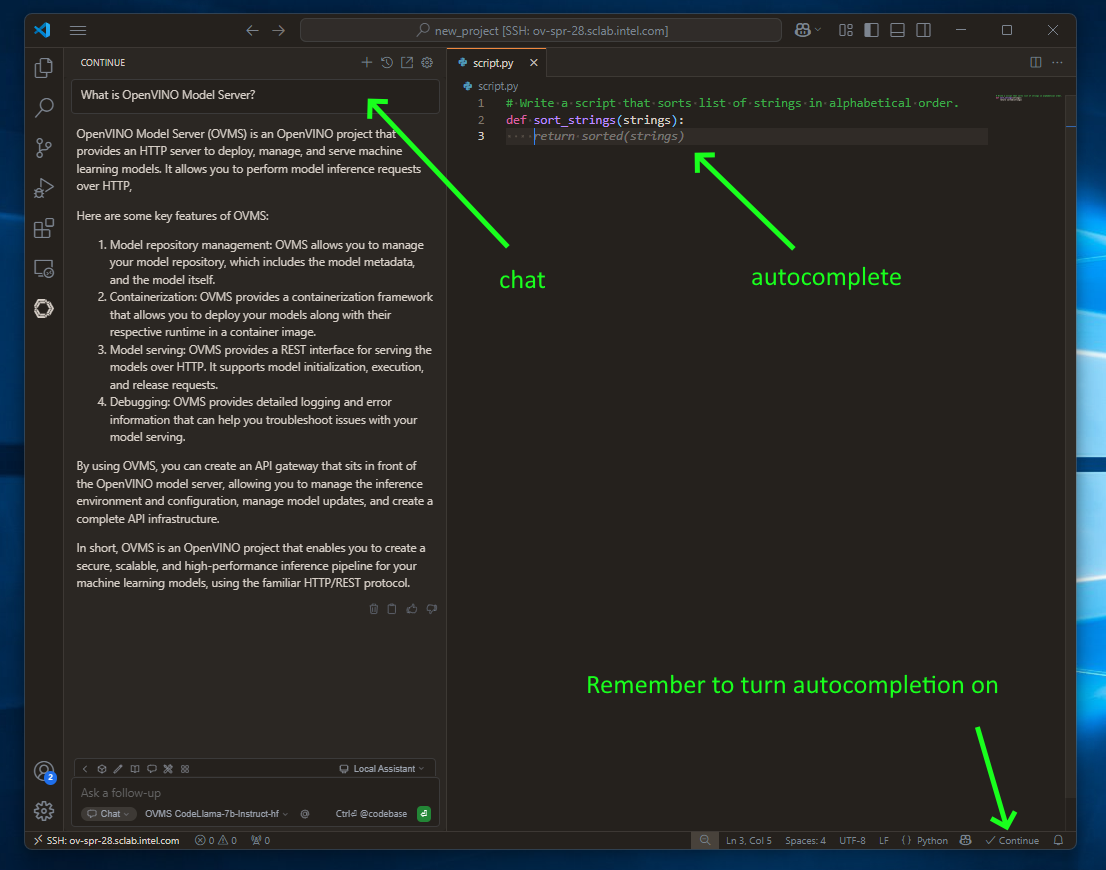Open Remote Explorer in activity bar
This screenshot has height=870, width=1106.
pos(44,269)
